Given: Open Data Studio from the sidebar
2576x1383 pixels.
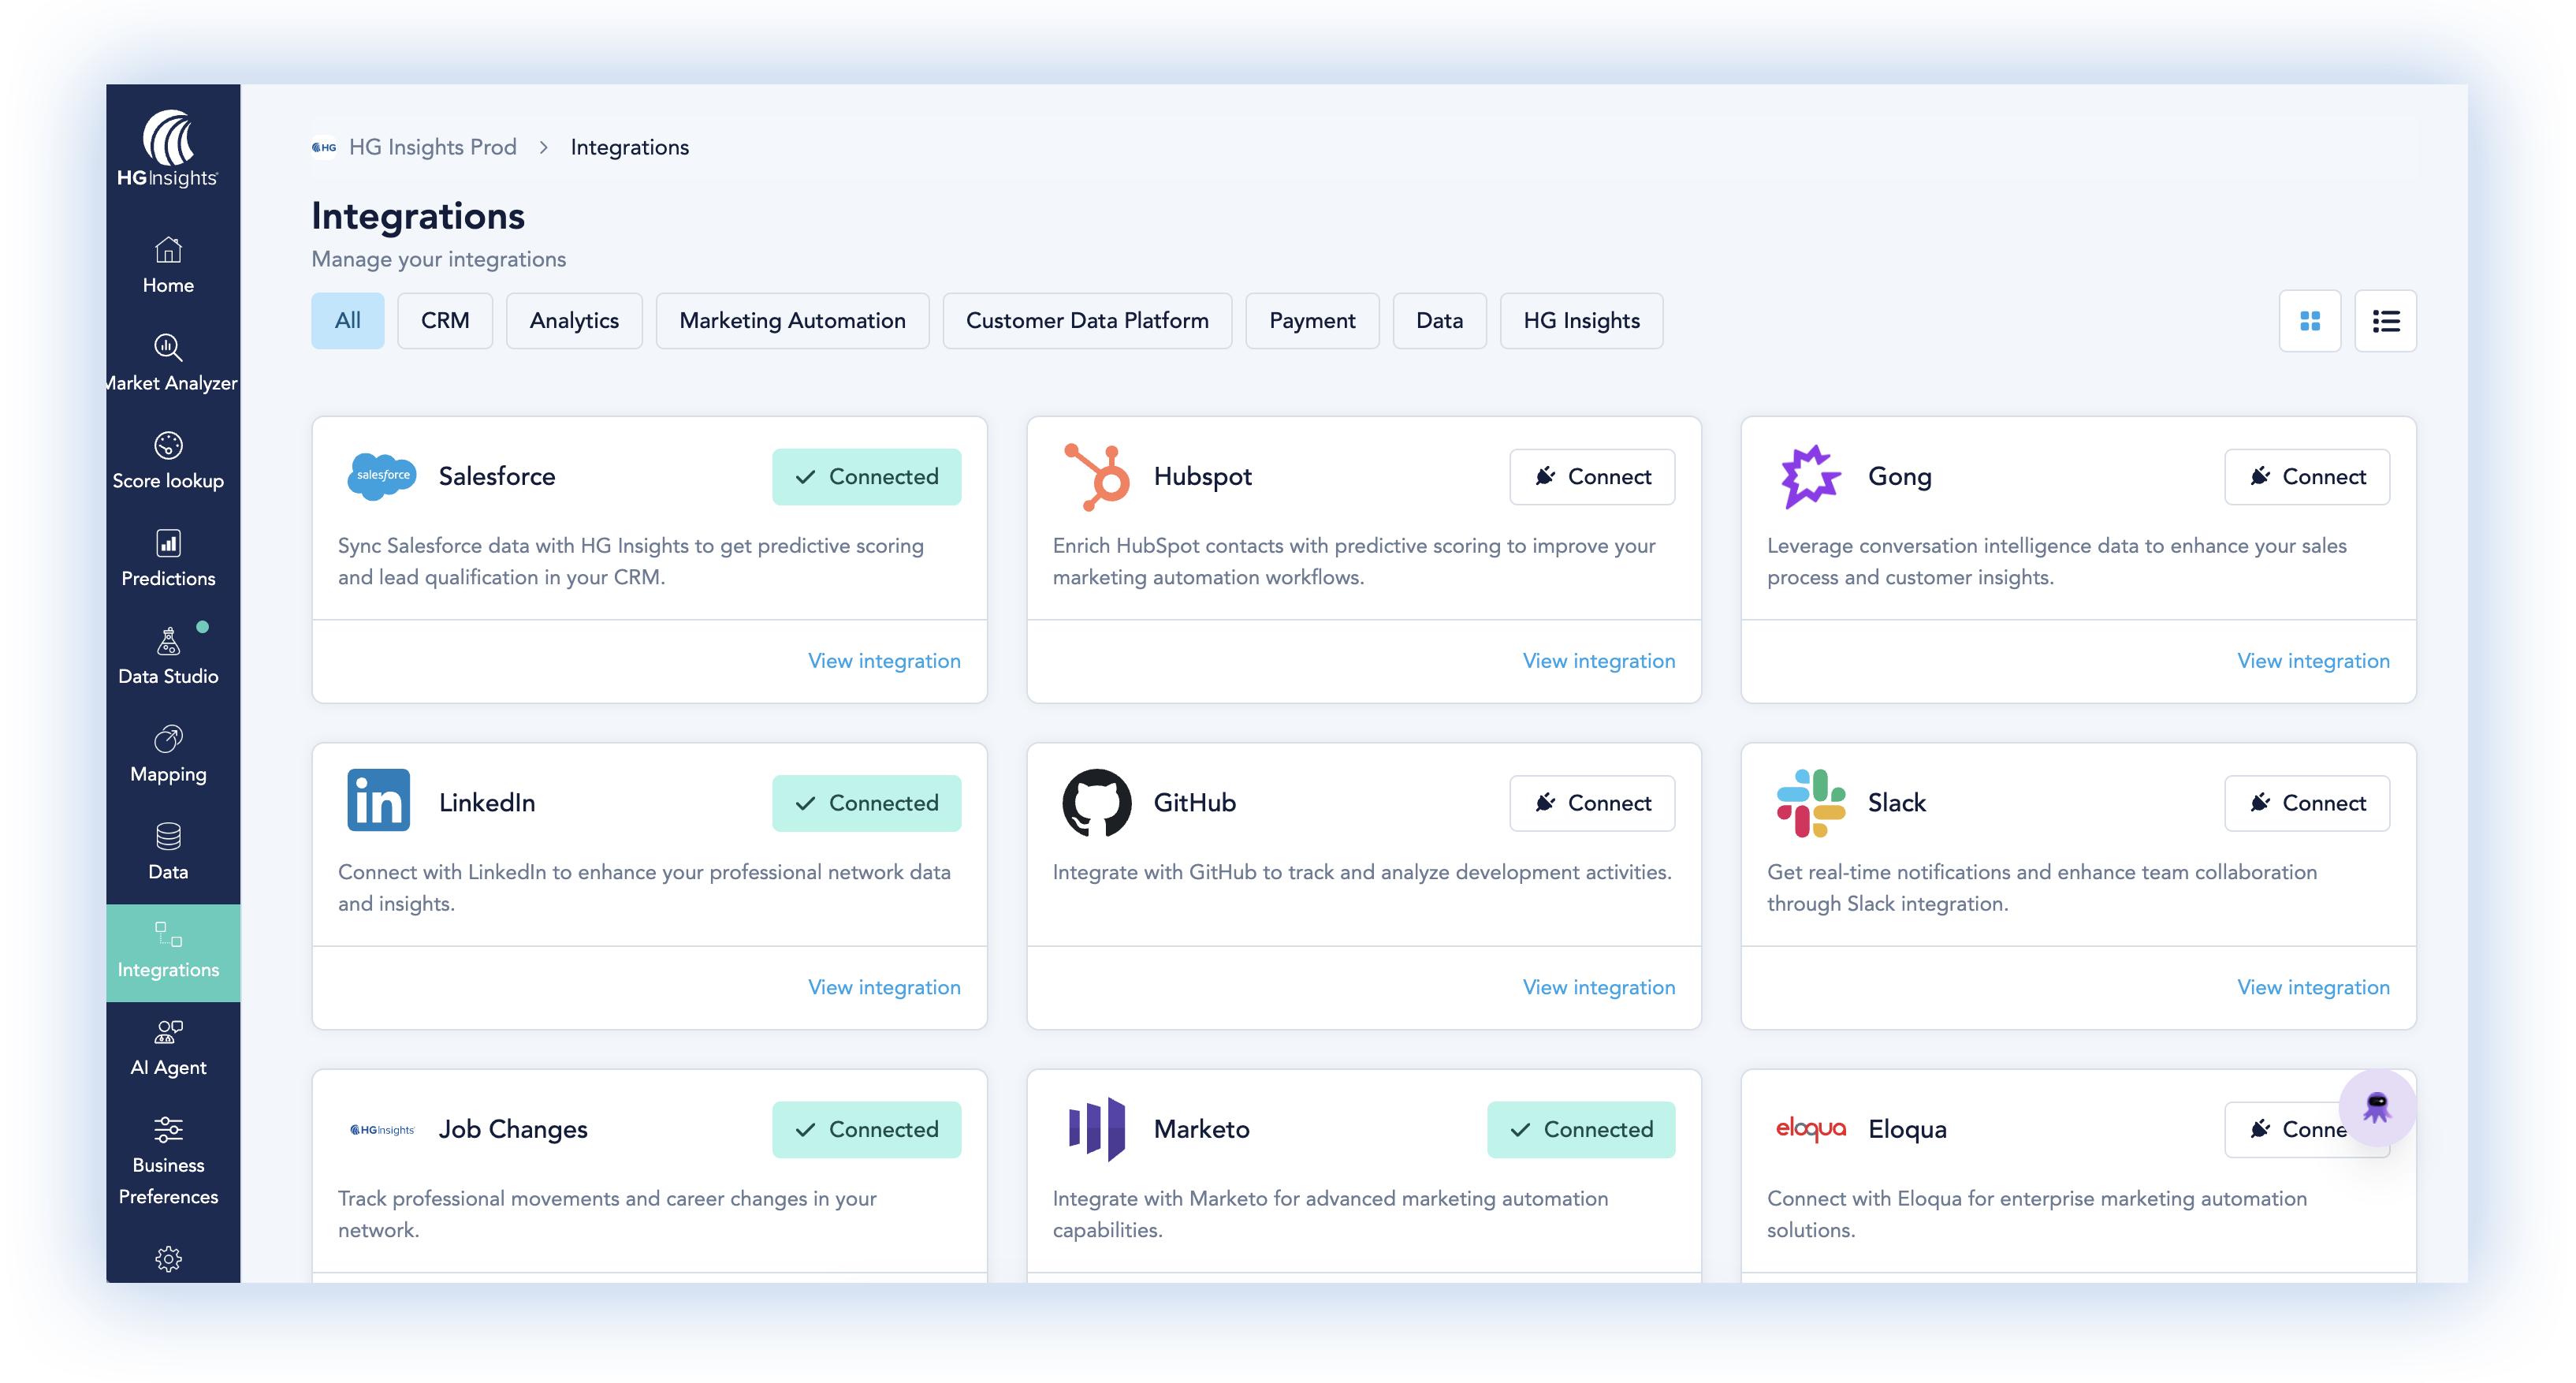Looking at the screenshot, I should [x=168, y=657].
